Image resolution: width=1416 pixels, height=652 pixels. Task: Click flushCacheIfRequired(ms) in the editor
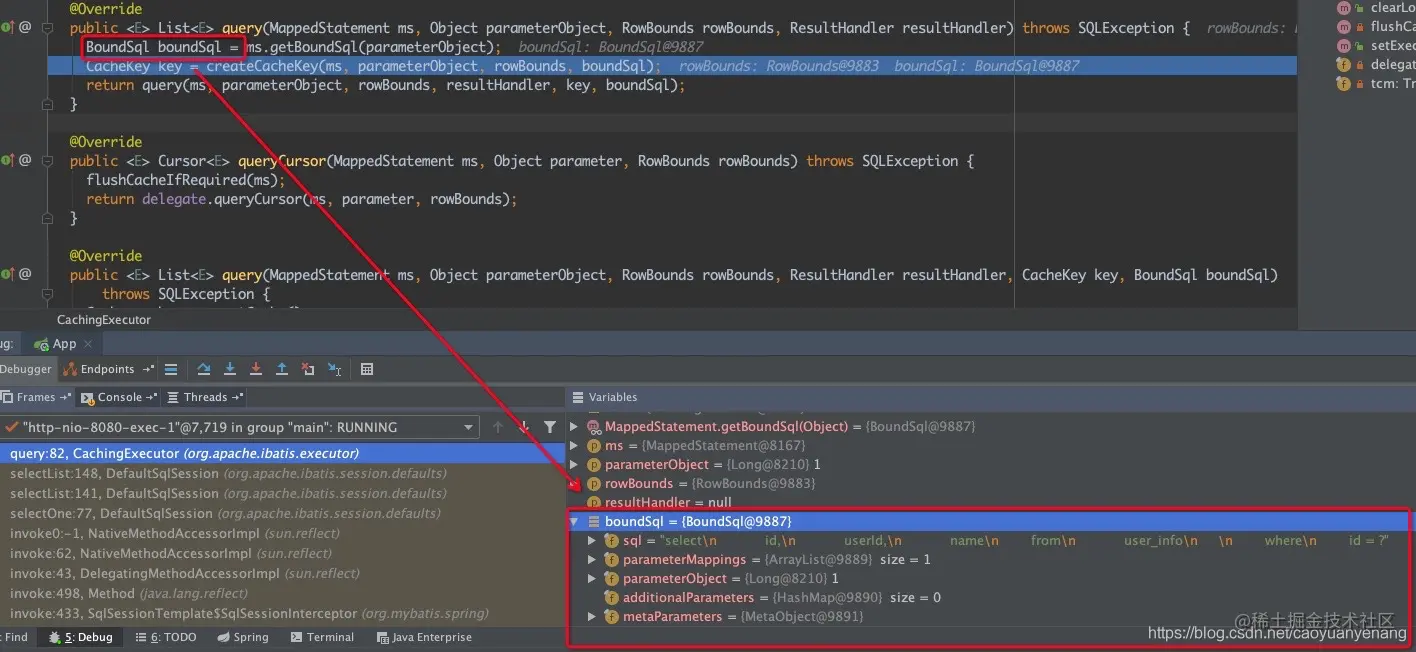click(x=183, y=180)
